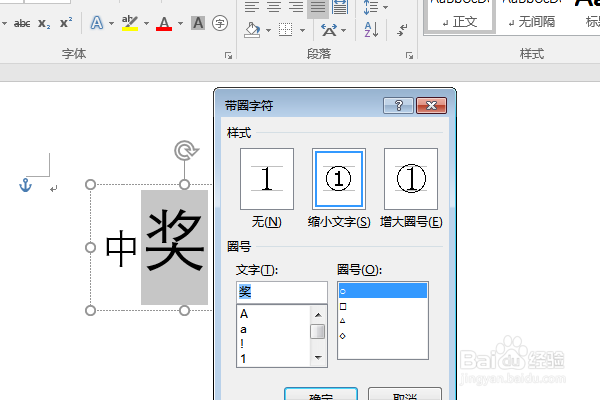
Task: Click rotate handle of text box
Action: click(186, 150)
